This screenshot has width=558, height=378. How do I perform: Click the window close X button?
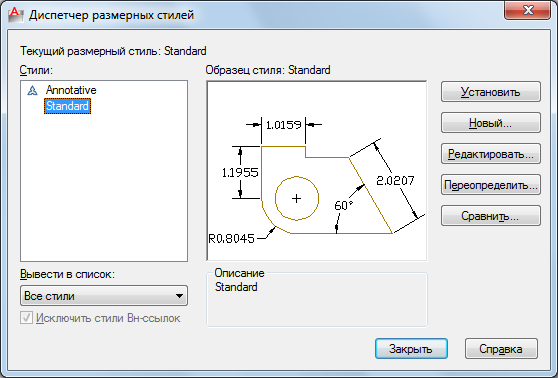coord(527,10)
